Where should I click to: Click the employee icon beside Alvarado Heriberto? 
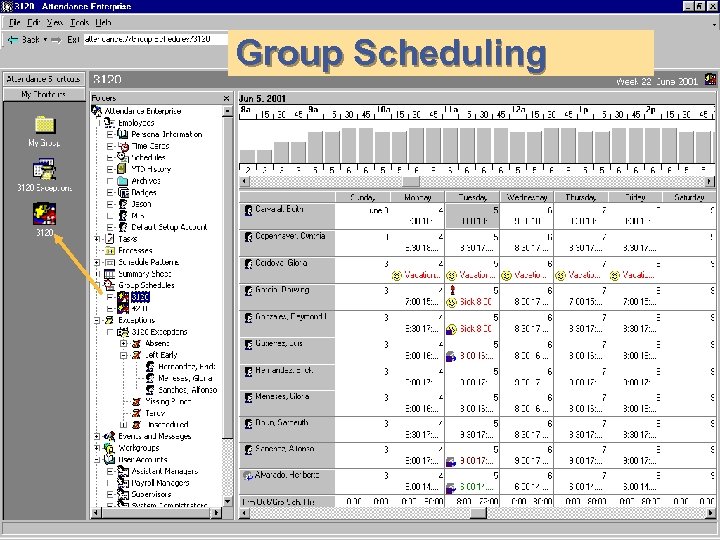point(248,476)
